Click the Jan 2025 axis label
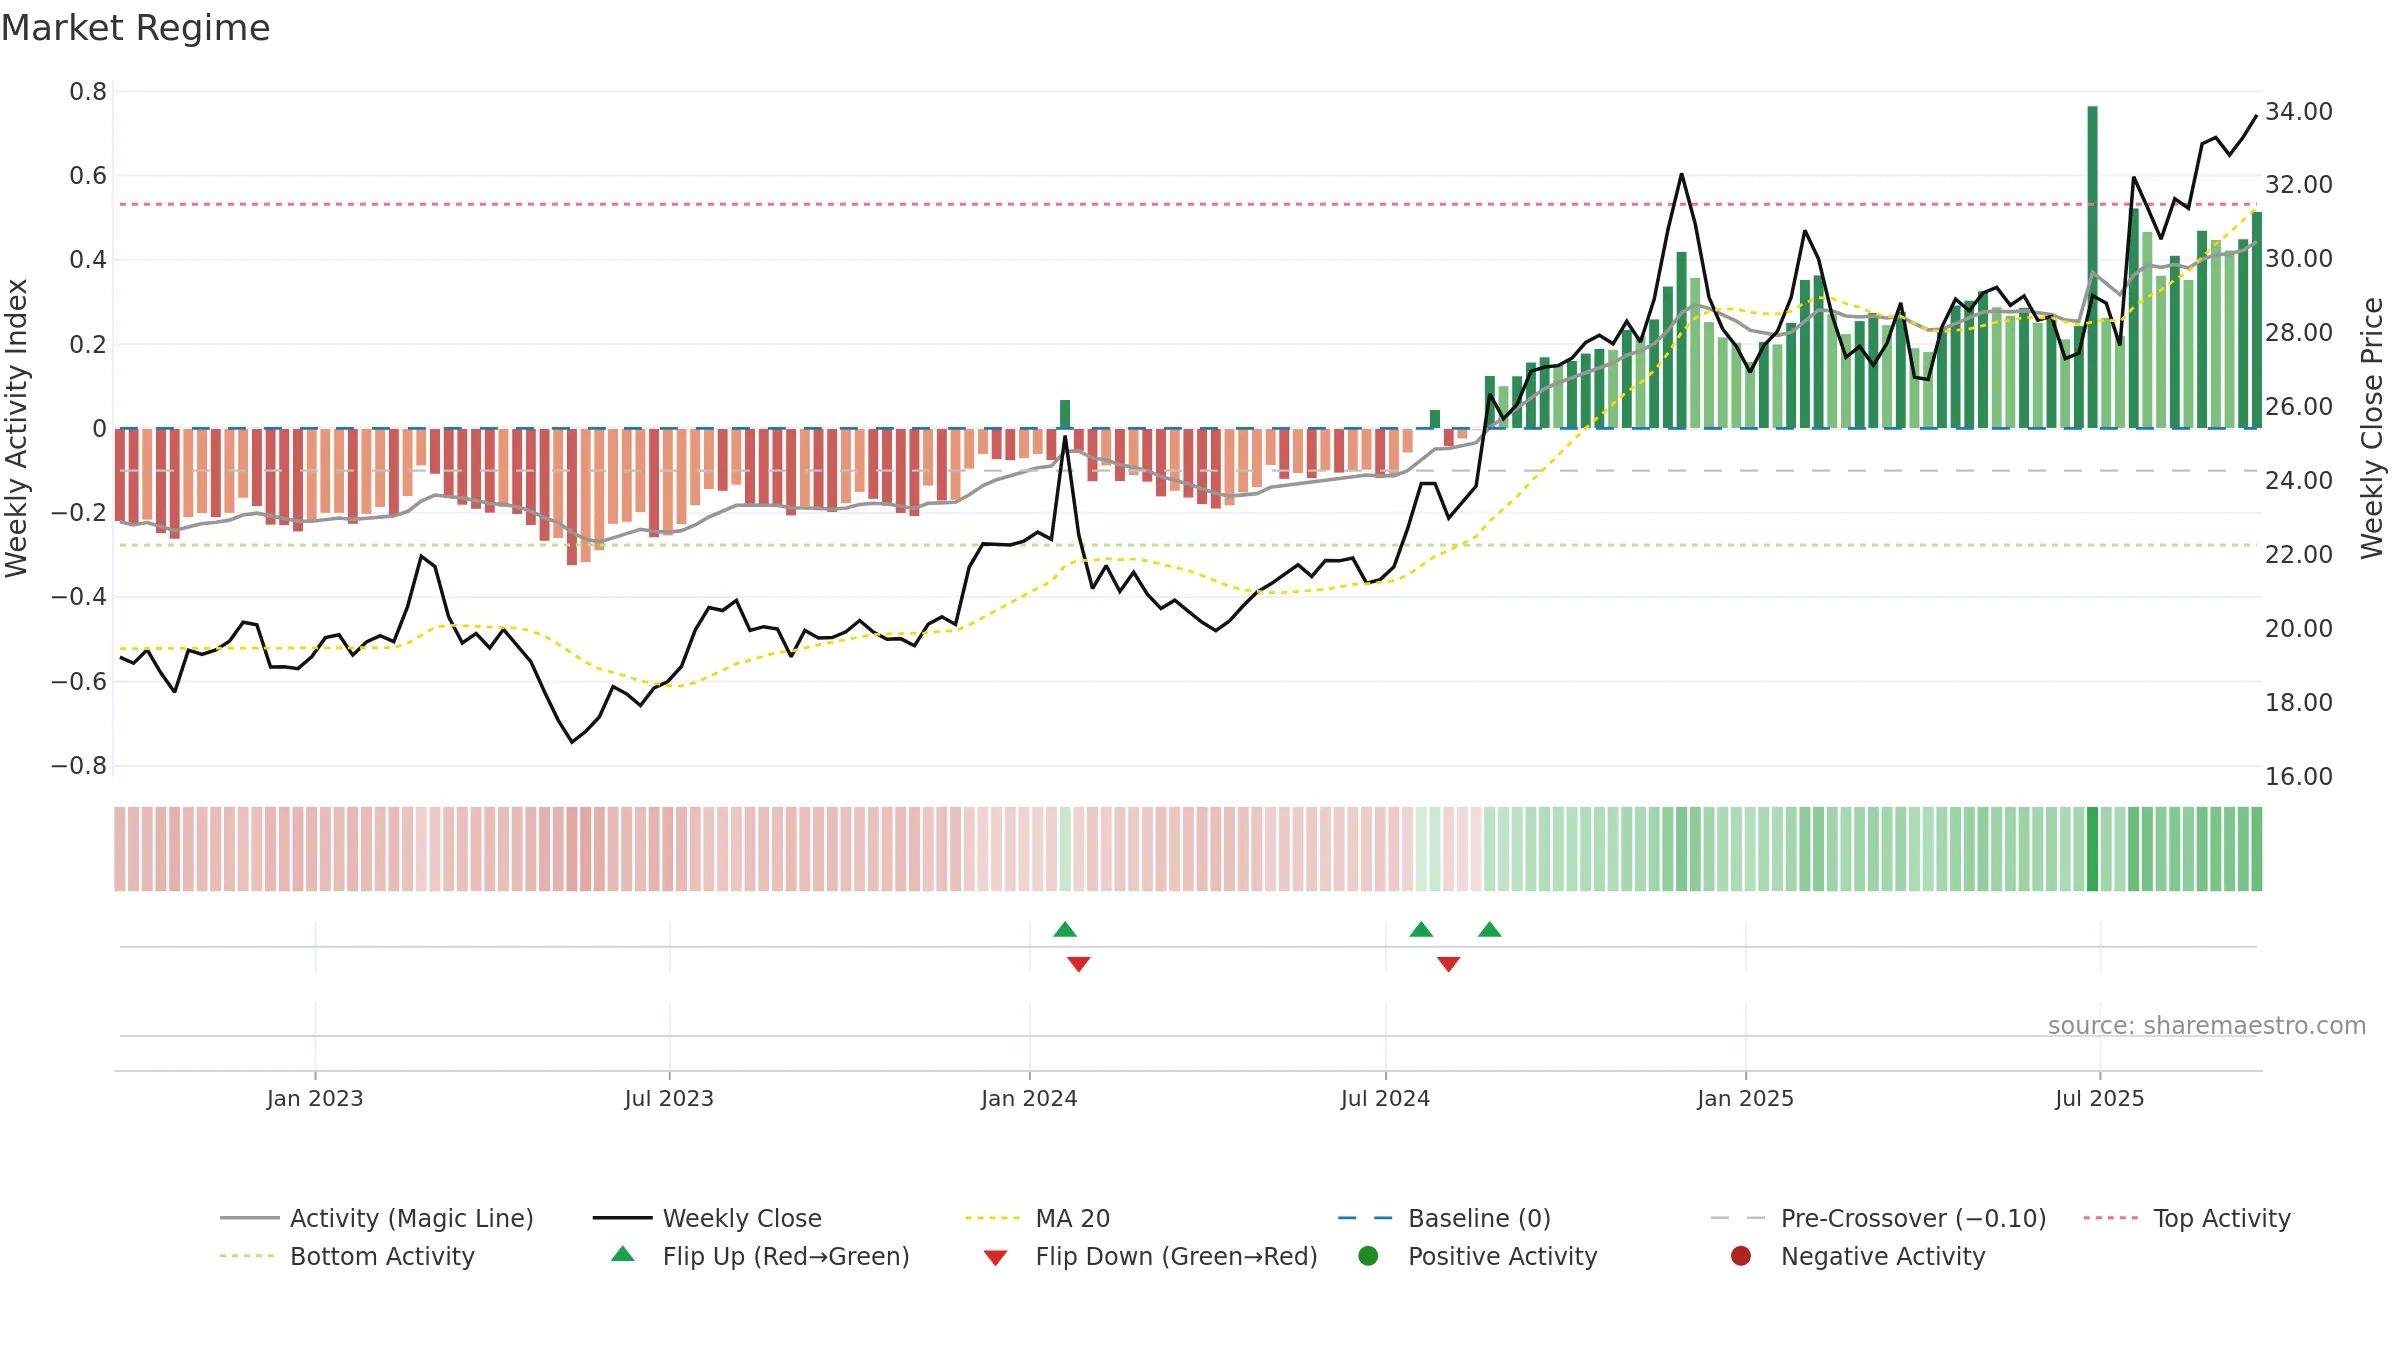2400x1350 pixels. (1745, 1099)
